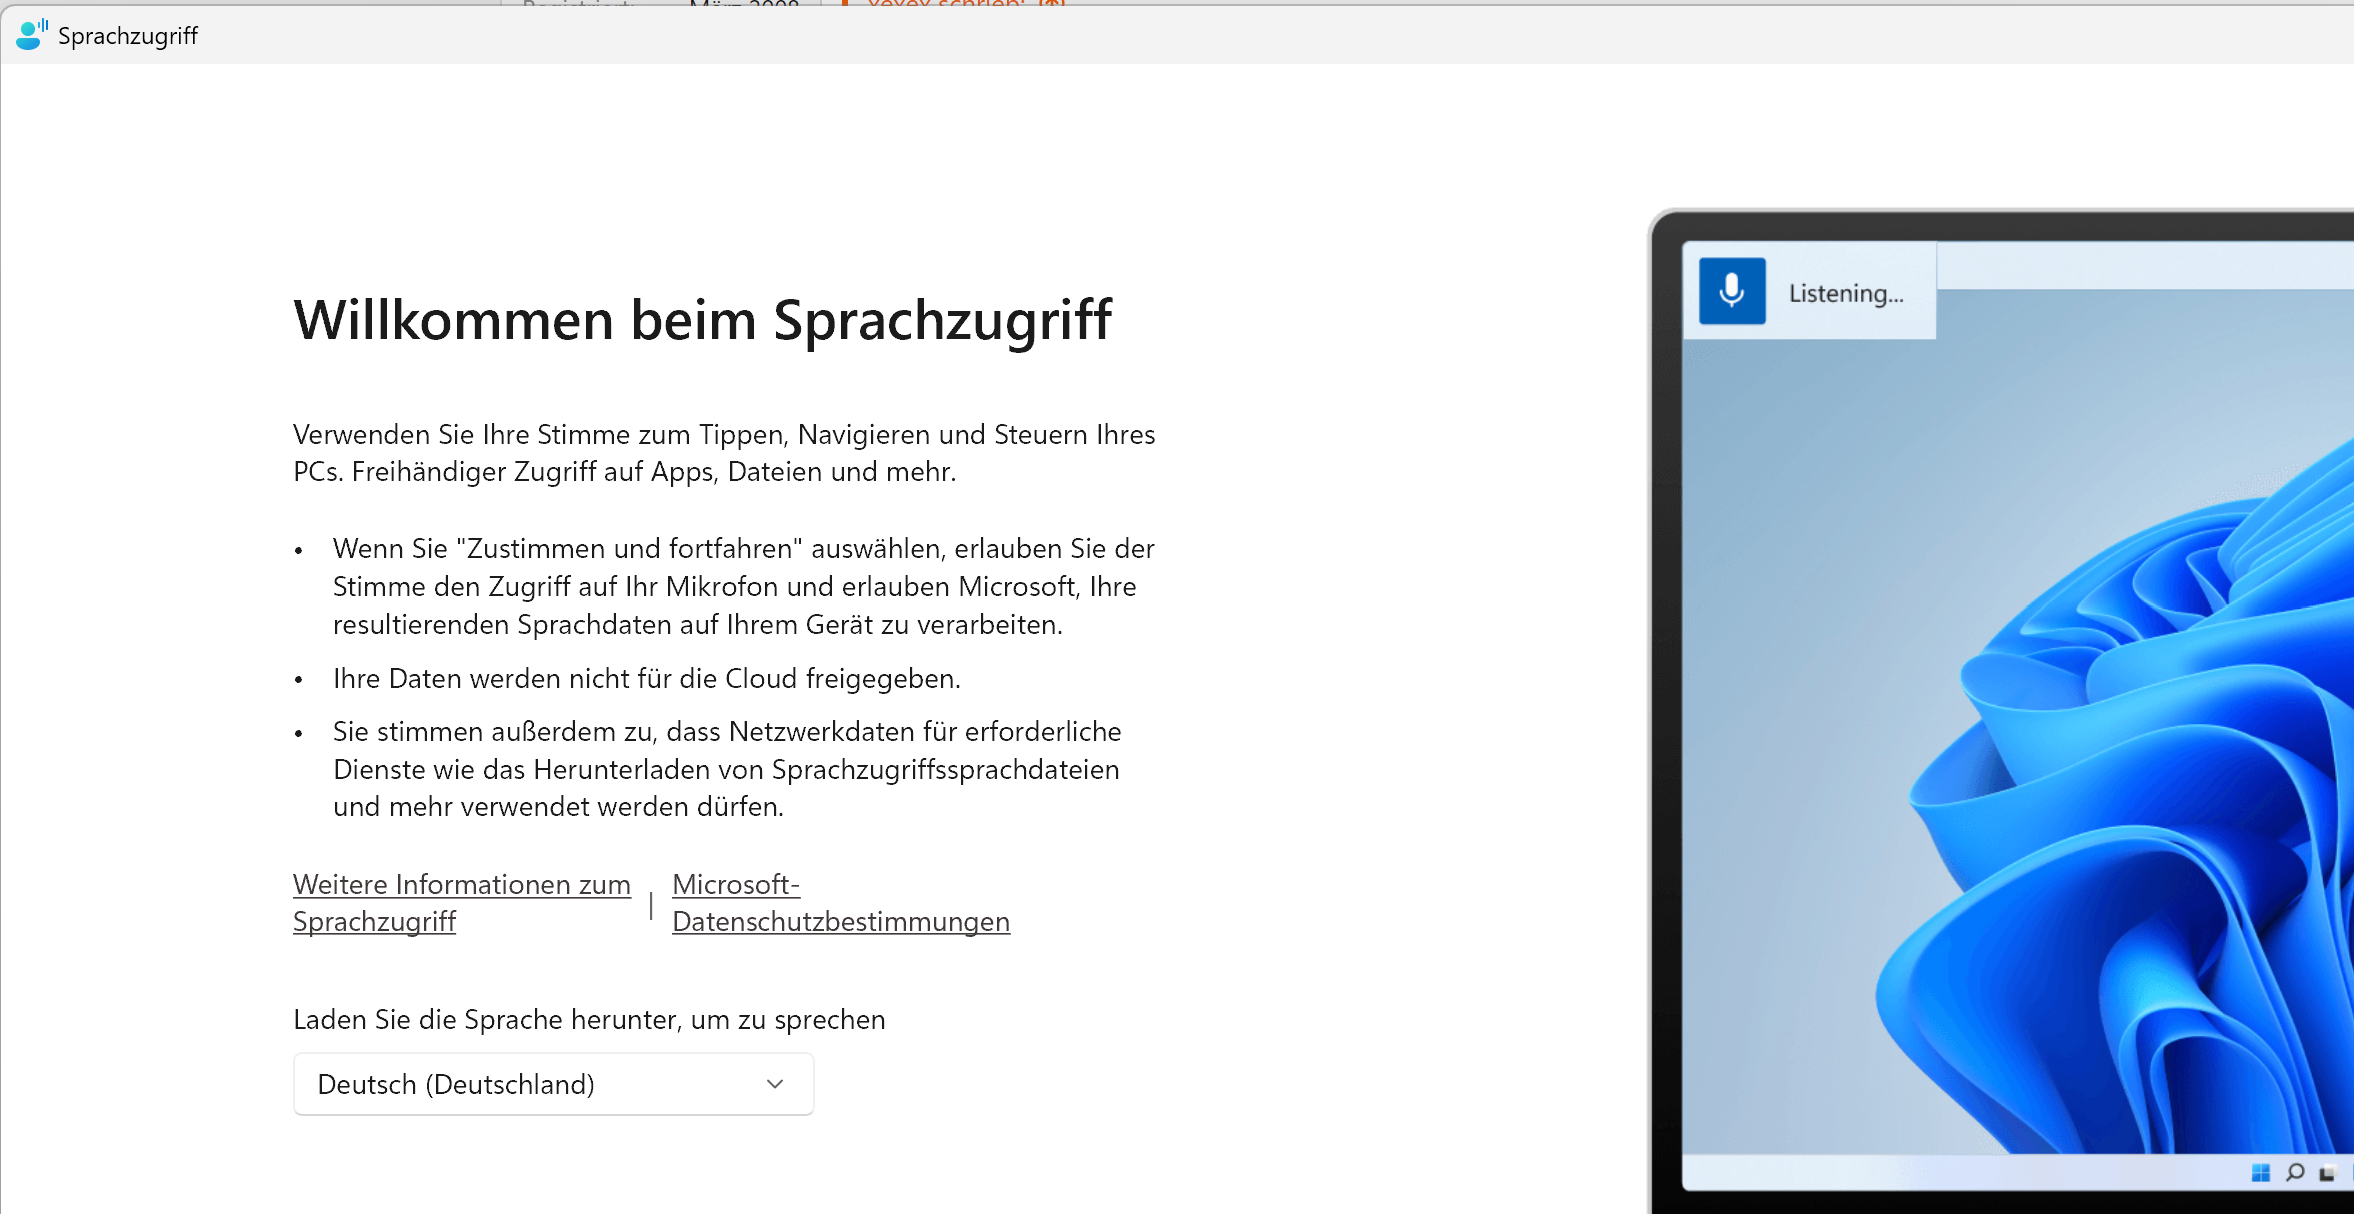Open the Weitere Informationen zum Sprachzugriff link
Image resolution: width=2354 pixels, height=1214 pixels.
[x=462, y=903]
